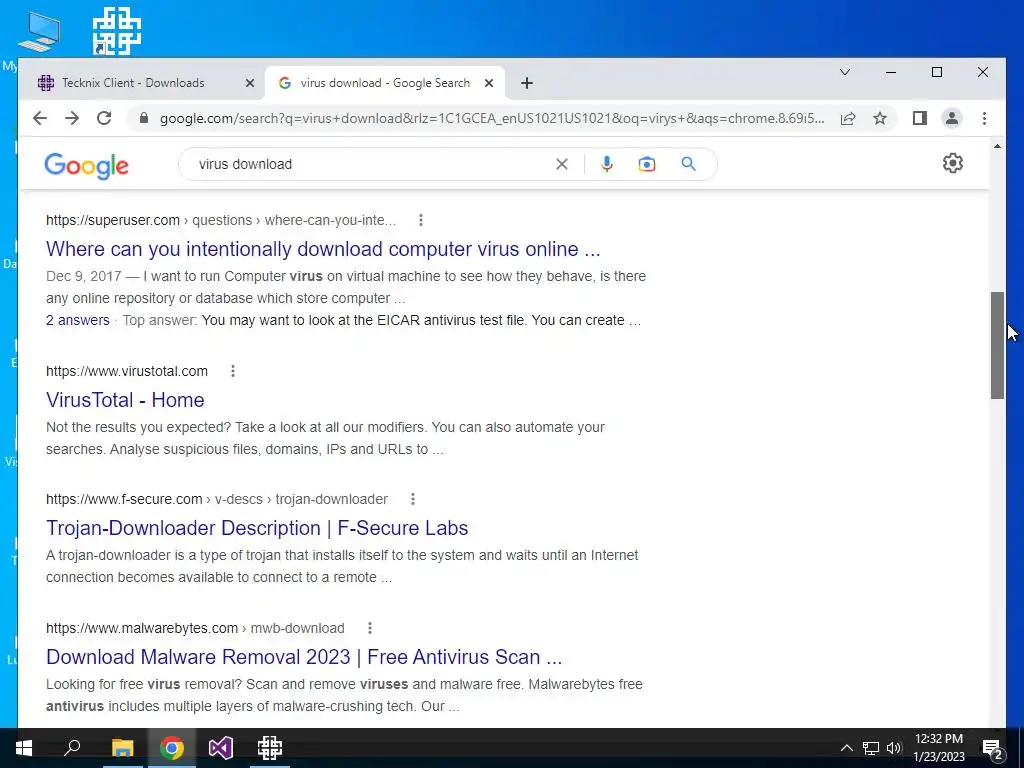Click the 2 answers link

tap(78, 320)
